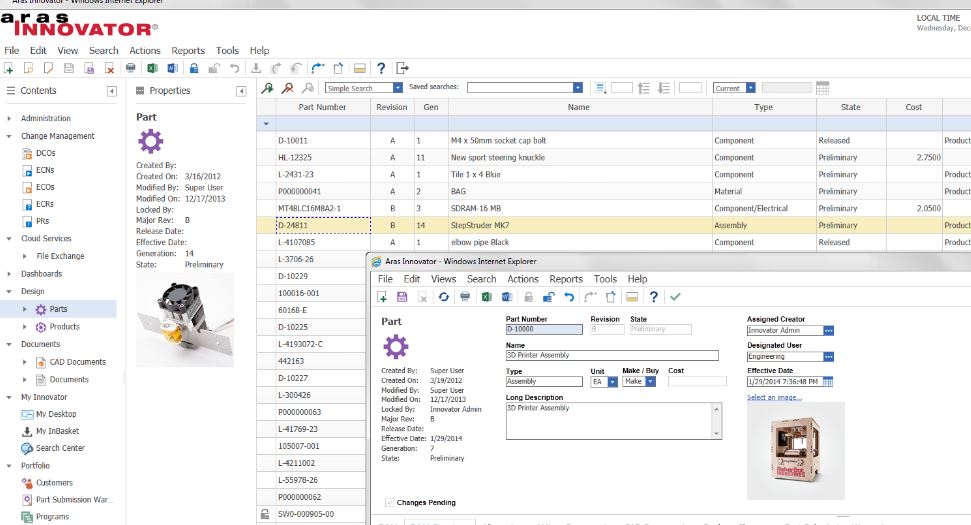Click the Part Number input field D-10000

[x=544, y=329]
